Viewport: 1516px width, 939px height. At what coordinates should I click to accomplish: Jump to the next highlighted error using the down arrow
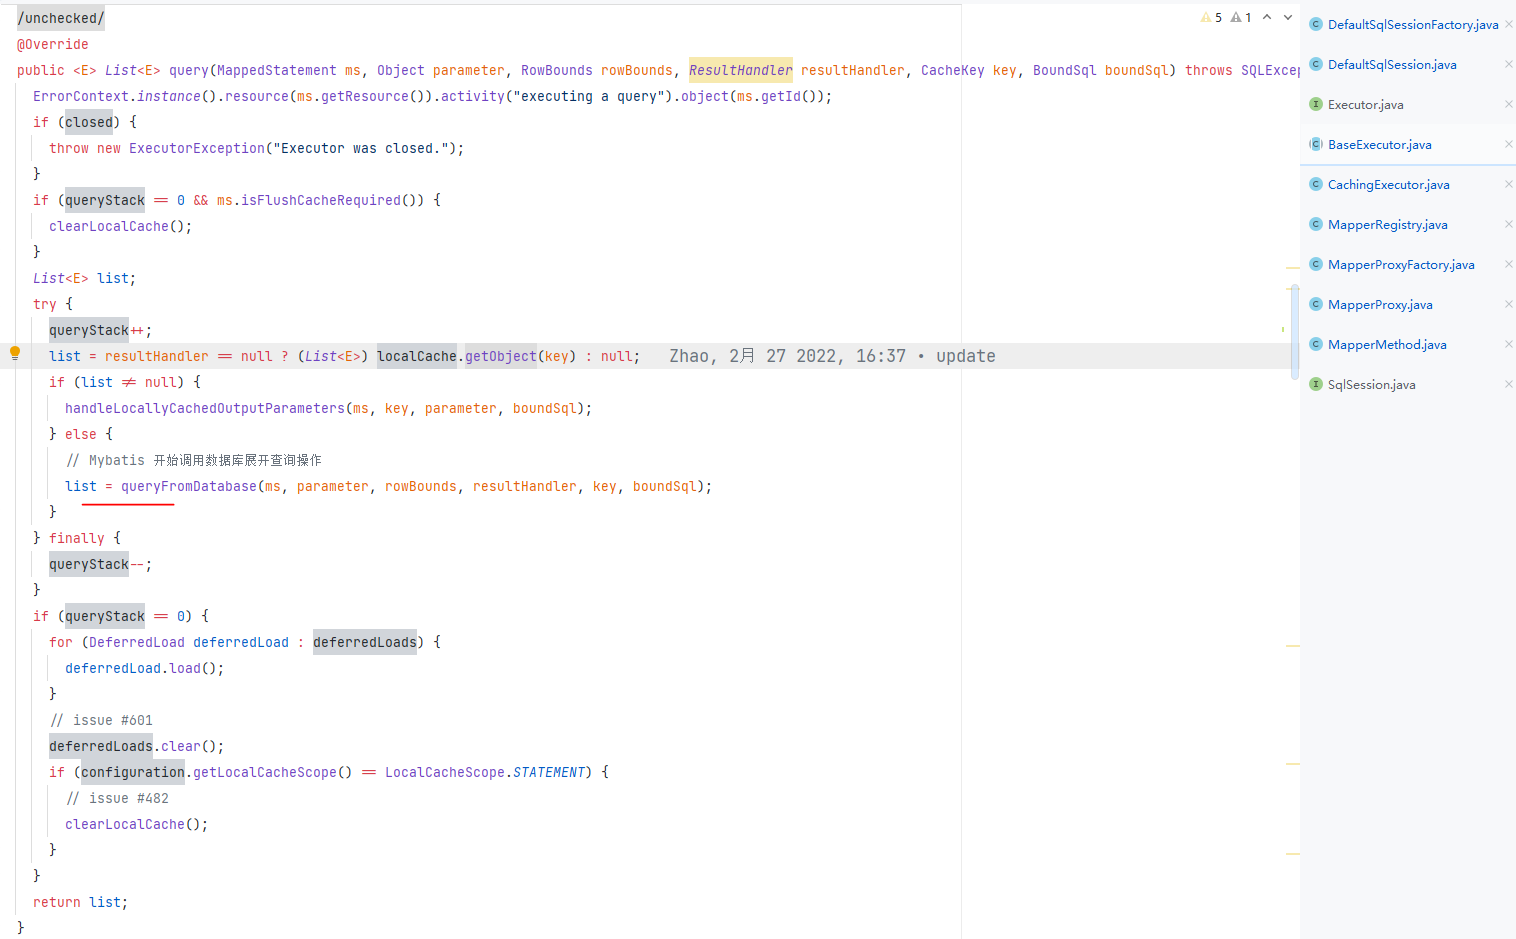click(x=1288, y=17)
